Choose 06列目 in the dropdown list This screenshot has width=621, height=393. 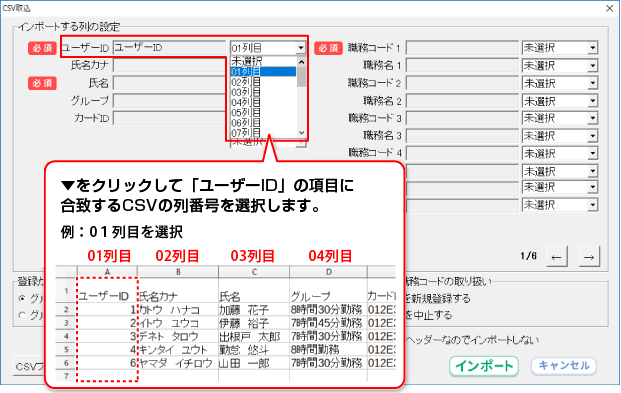[x=263, y=123]
